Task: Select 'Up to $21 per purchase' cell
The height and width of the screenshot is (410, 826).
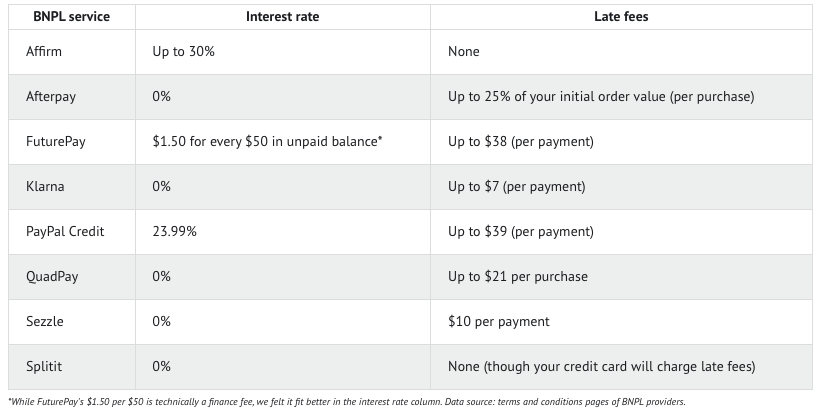Action: coord(621,277)
